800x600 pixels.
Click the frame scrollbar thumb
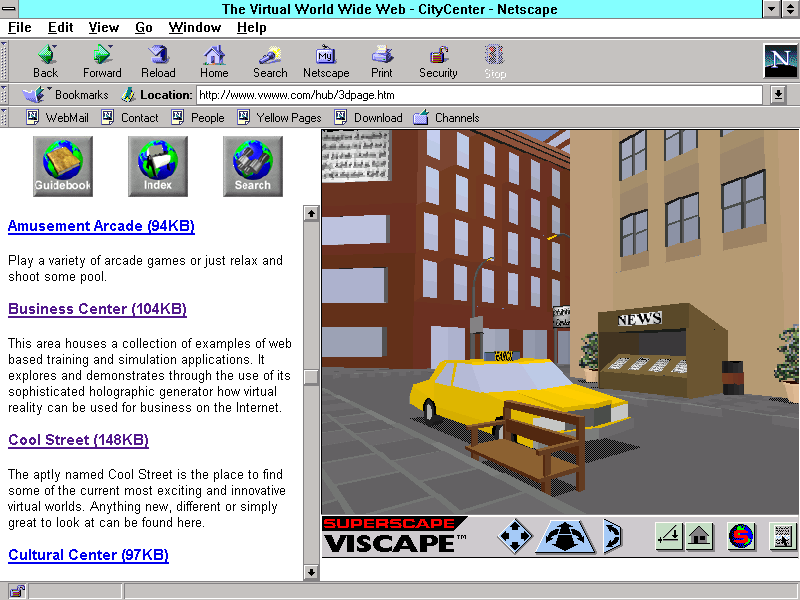click(311, 378)
